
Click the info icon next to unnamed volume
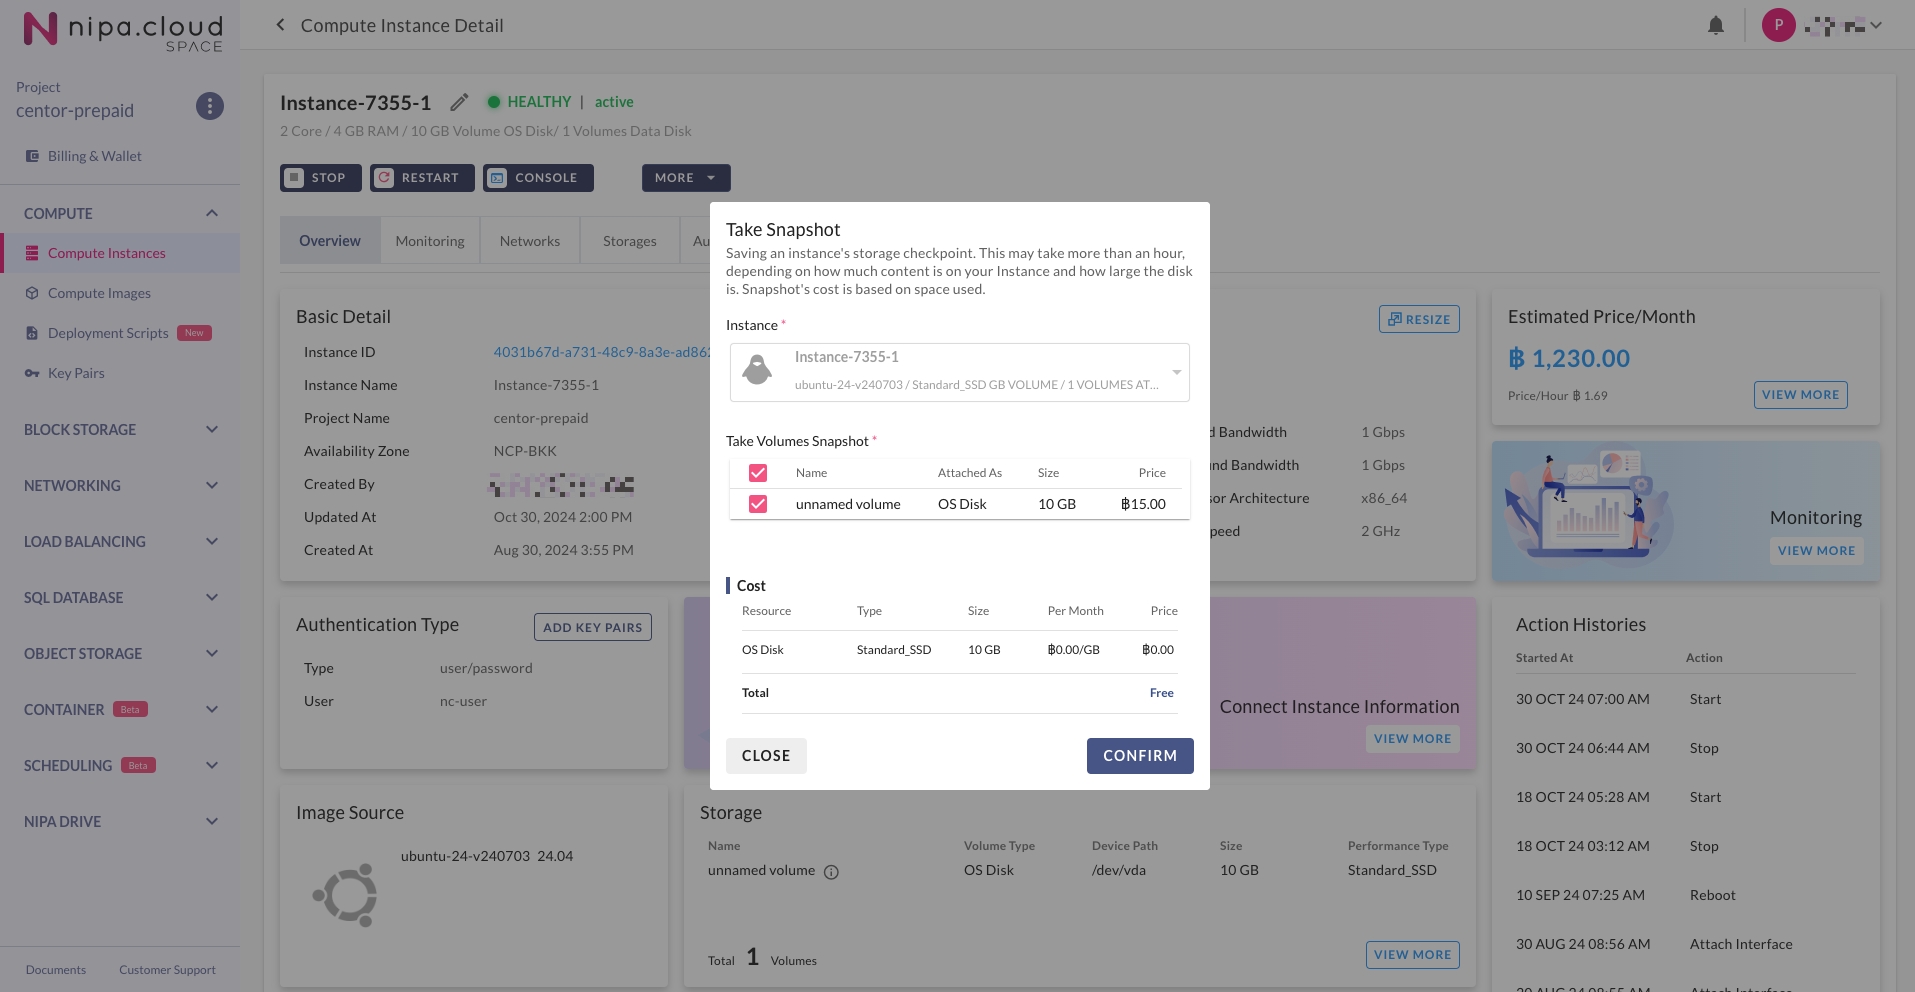coord(831,872)
